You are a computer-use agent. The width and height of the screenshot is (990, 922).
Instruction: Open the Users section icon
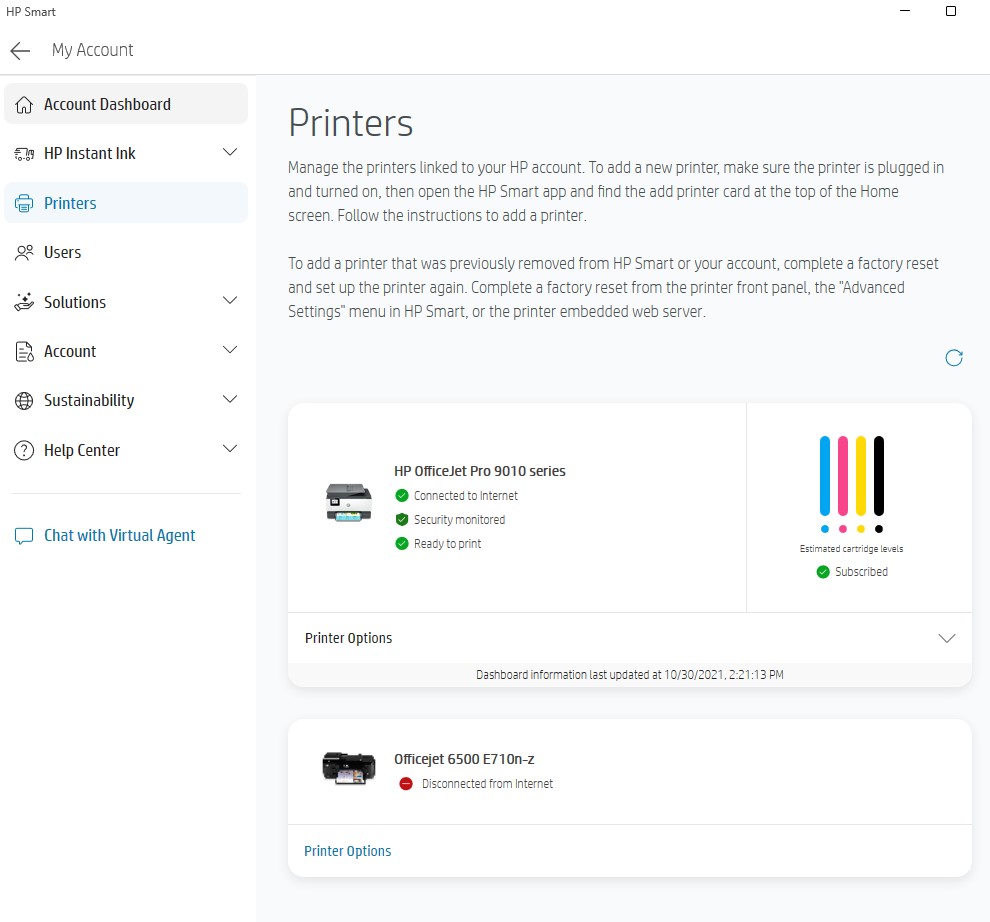pos(23,252)
